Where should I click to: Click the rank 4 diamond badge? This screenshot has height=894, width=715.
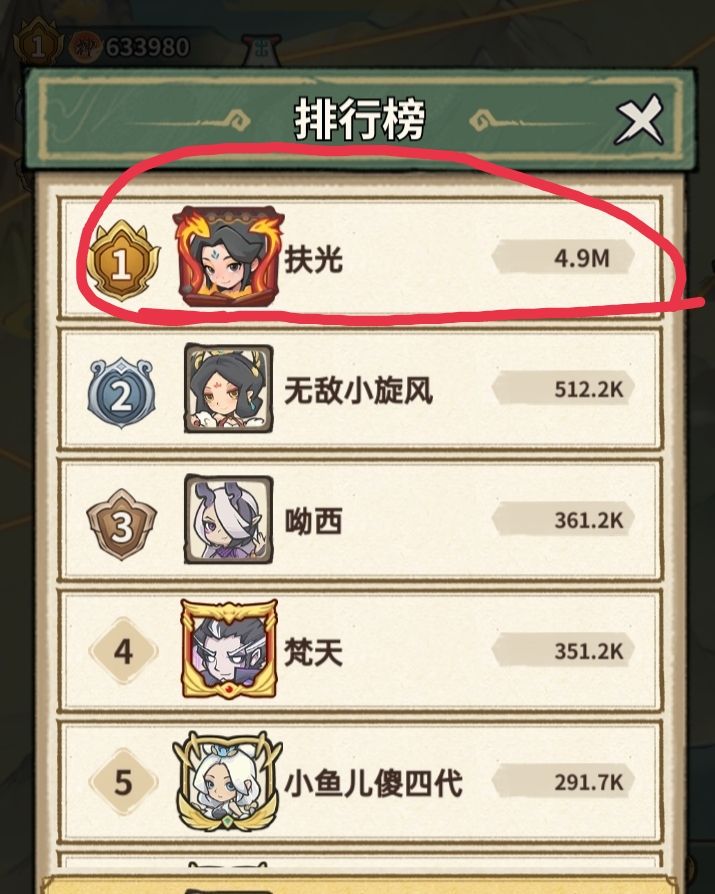[123, 651]
